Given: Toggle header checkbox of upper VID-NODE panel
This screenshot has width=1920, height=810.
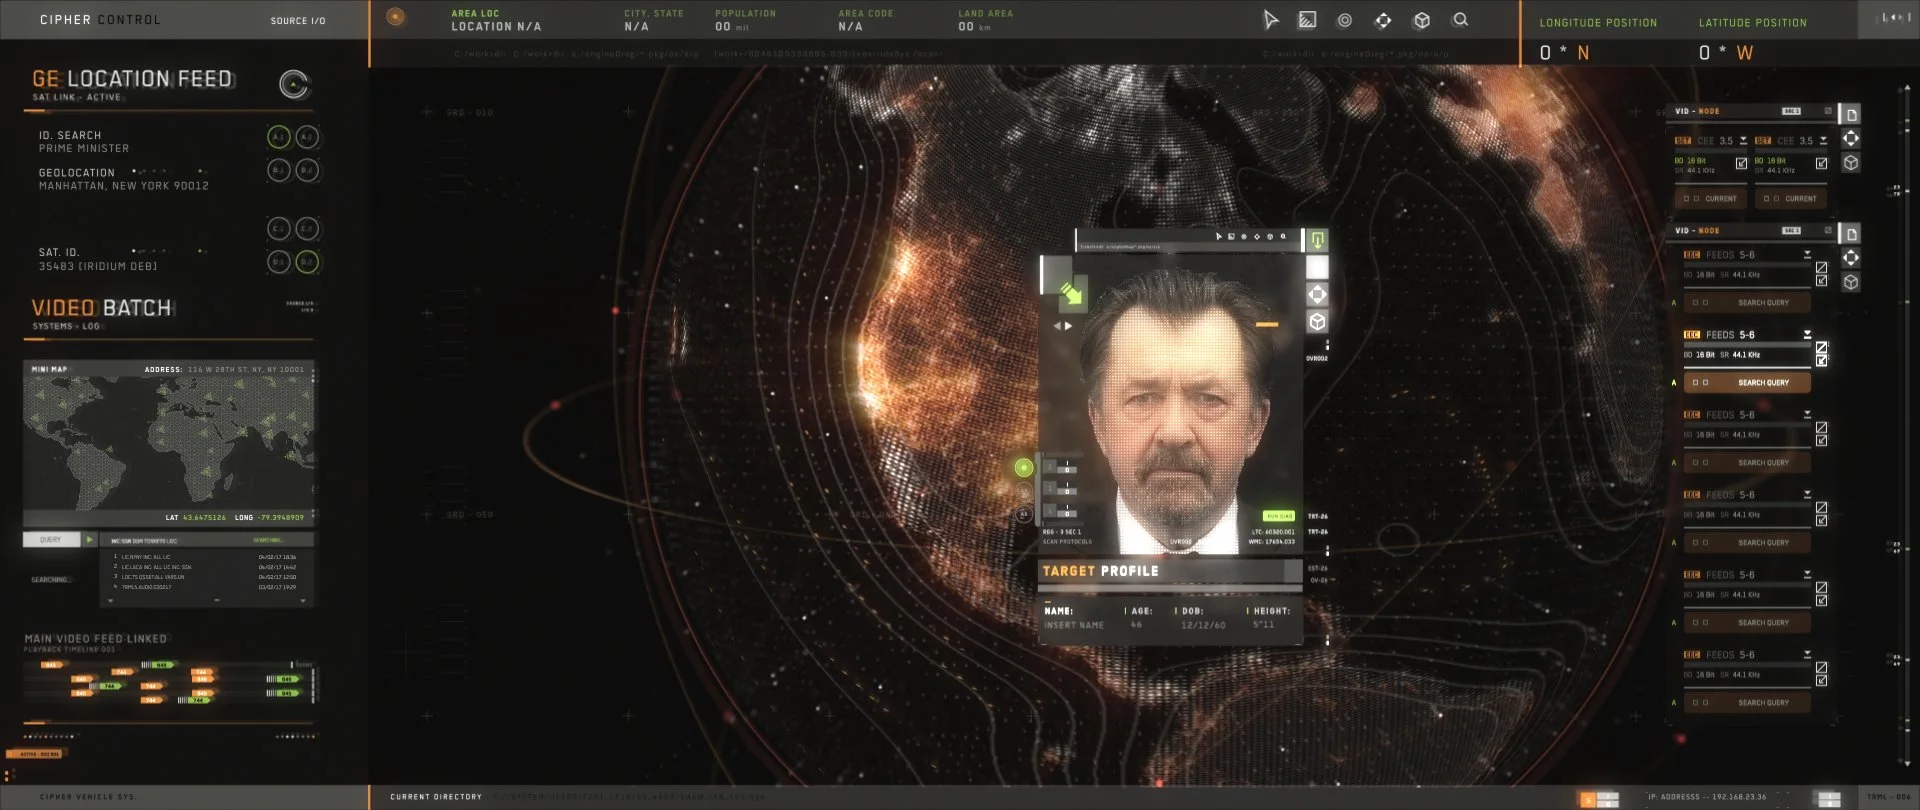Looking at the screenshot, I should coord(1828,111).
